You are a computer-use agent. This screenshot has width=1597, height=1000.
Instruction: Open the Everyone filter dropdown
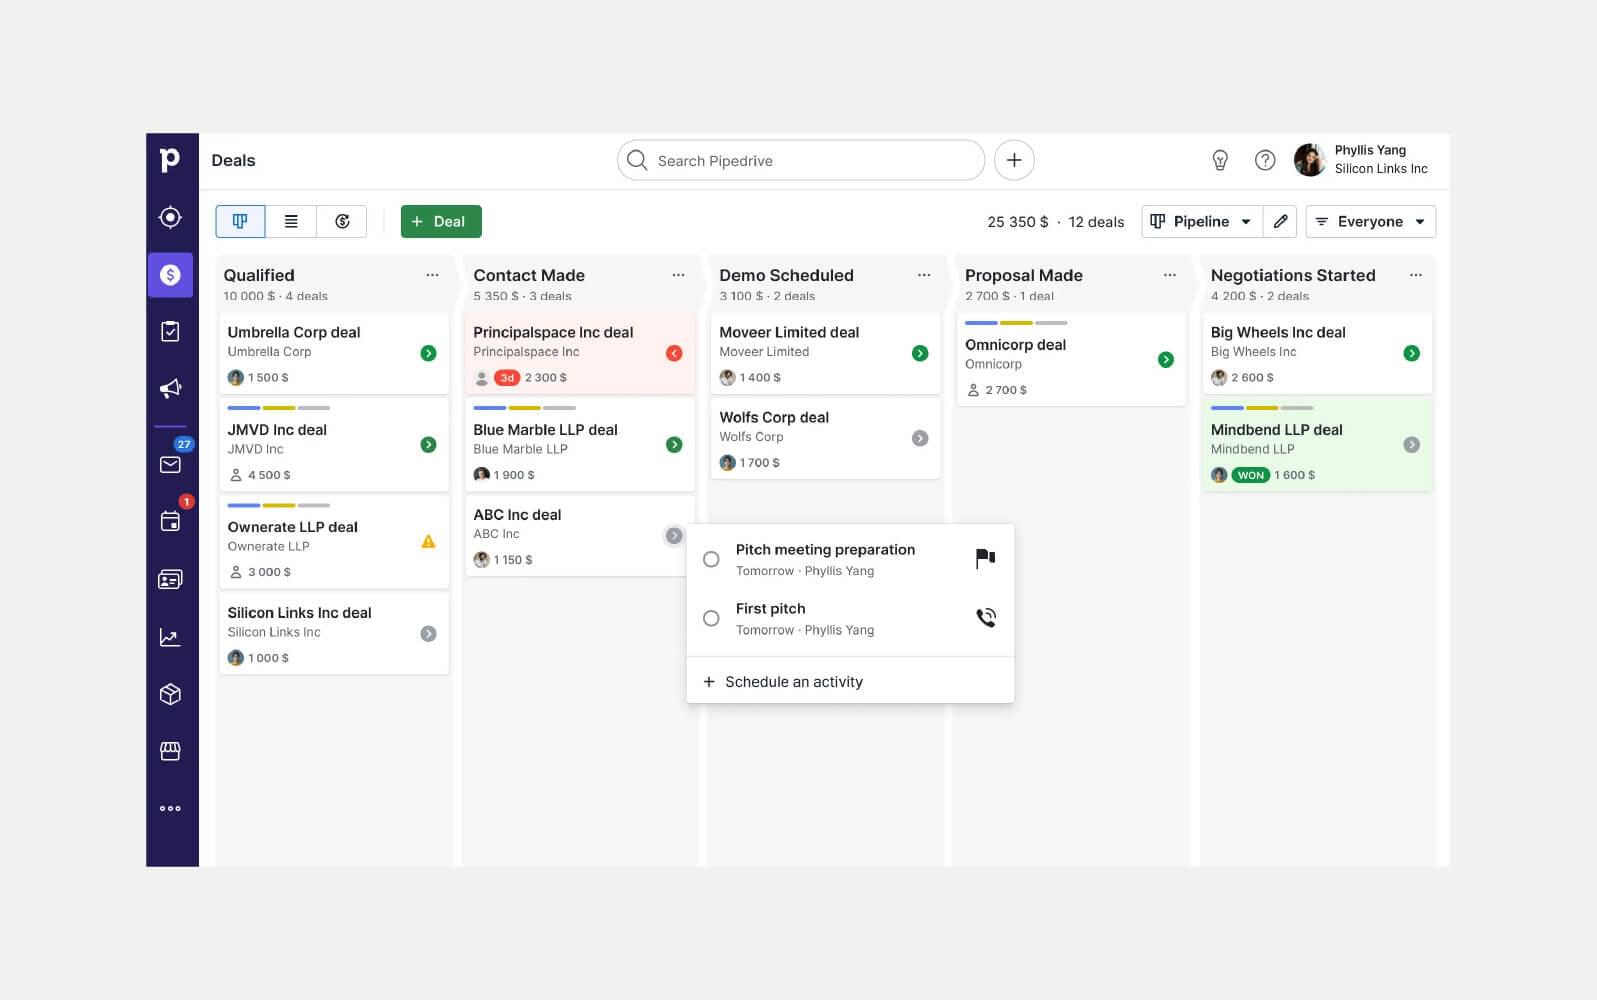(1371, 221)
